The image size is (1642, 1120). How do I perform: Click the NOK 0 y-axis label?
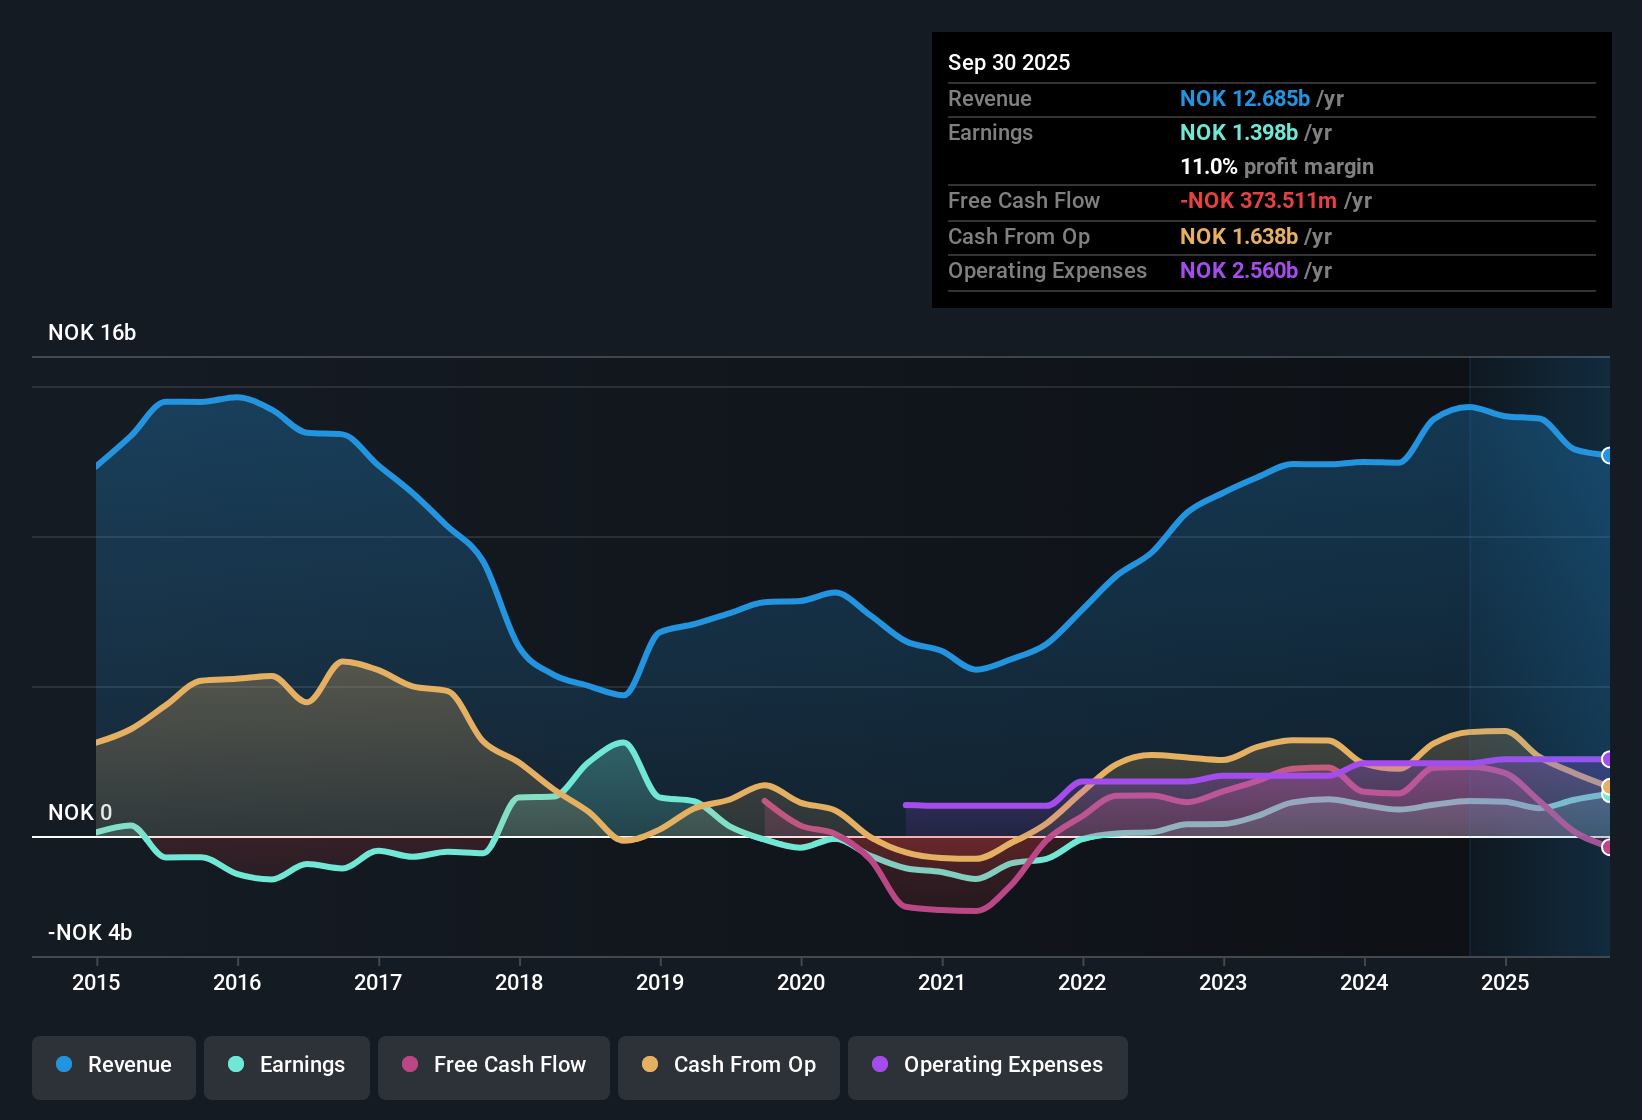pos(80,812)
